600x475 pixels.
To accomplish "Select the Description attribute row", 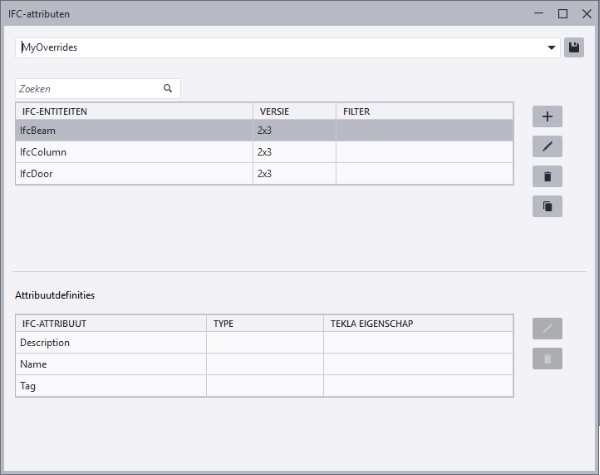I will pos(264,343).
